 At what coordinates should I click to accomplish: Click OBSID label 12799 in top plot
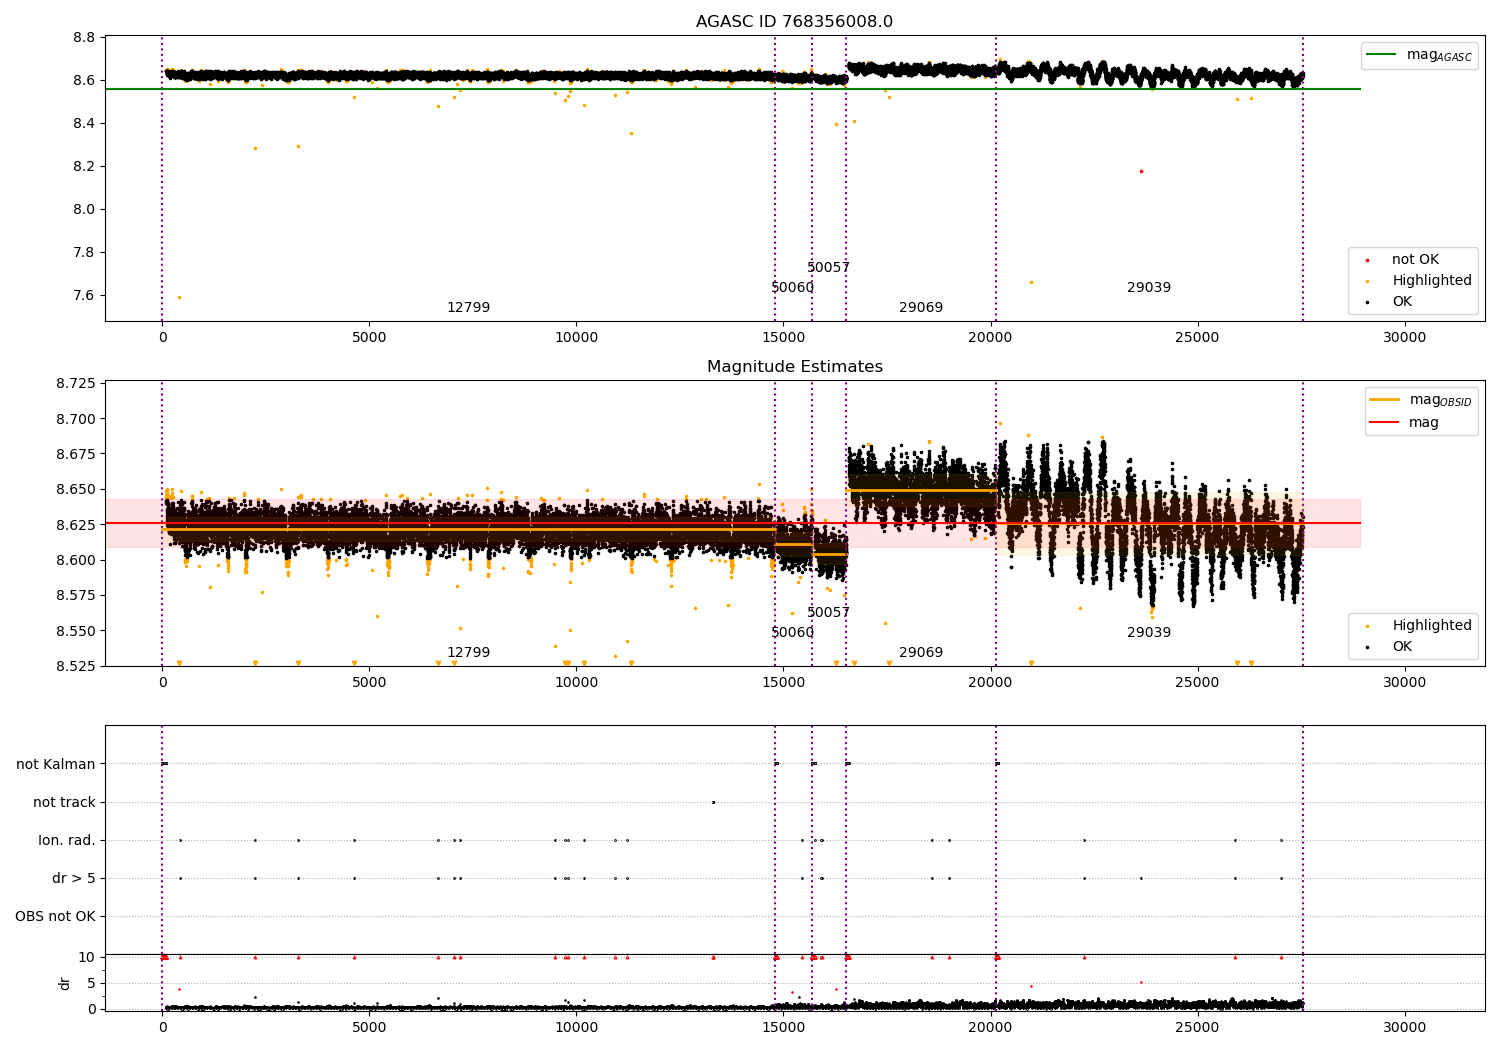pos(468,308)
